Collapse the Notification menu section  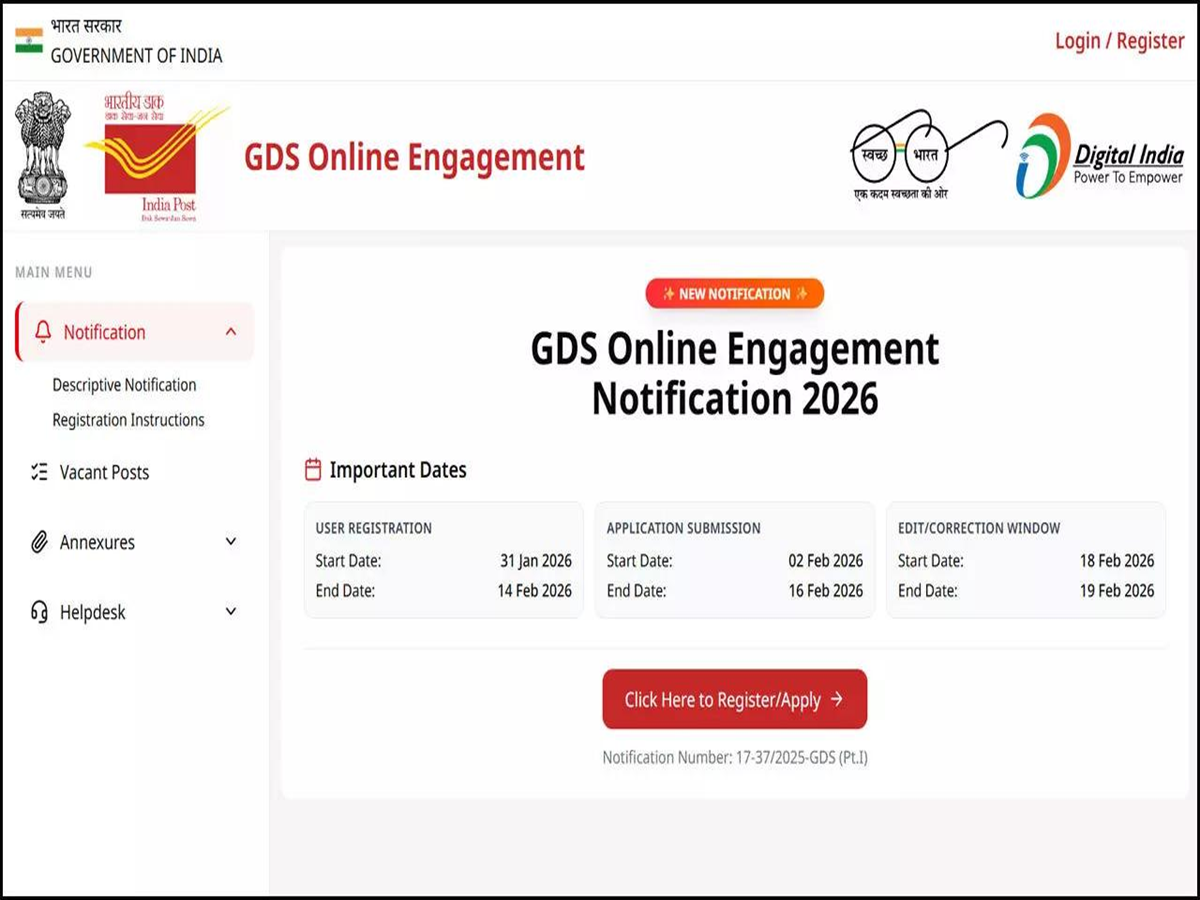pyautogui.click(x=231, y=331)
